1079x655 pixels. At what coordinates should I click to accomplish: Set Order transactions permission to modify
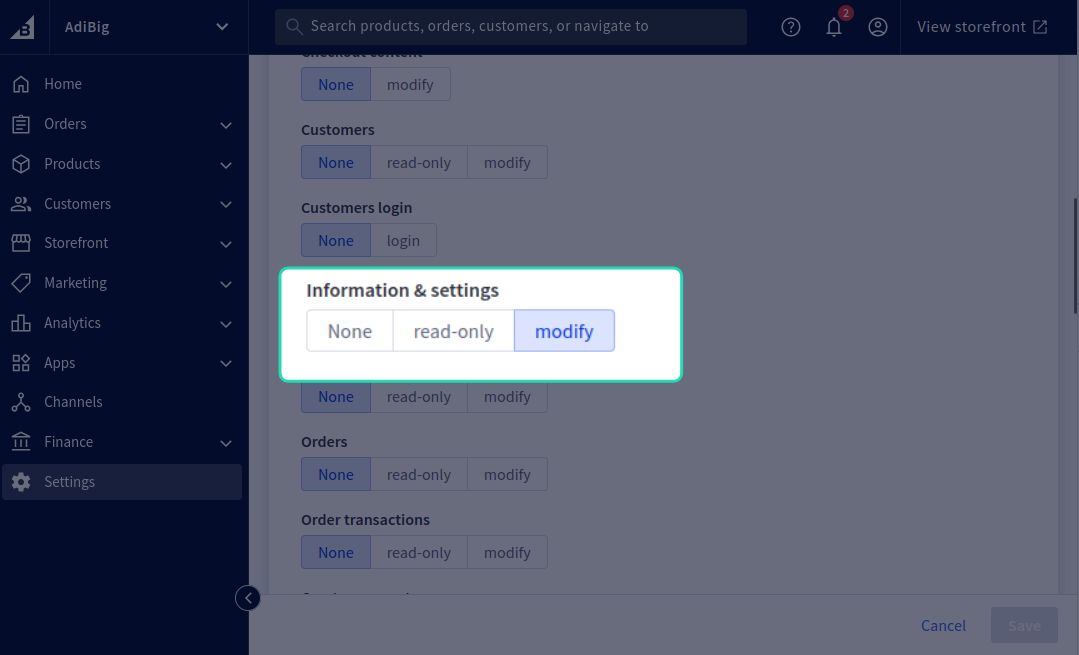(507, 552)
